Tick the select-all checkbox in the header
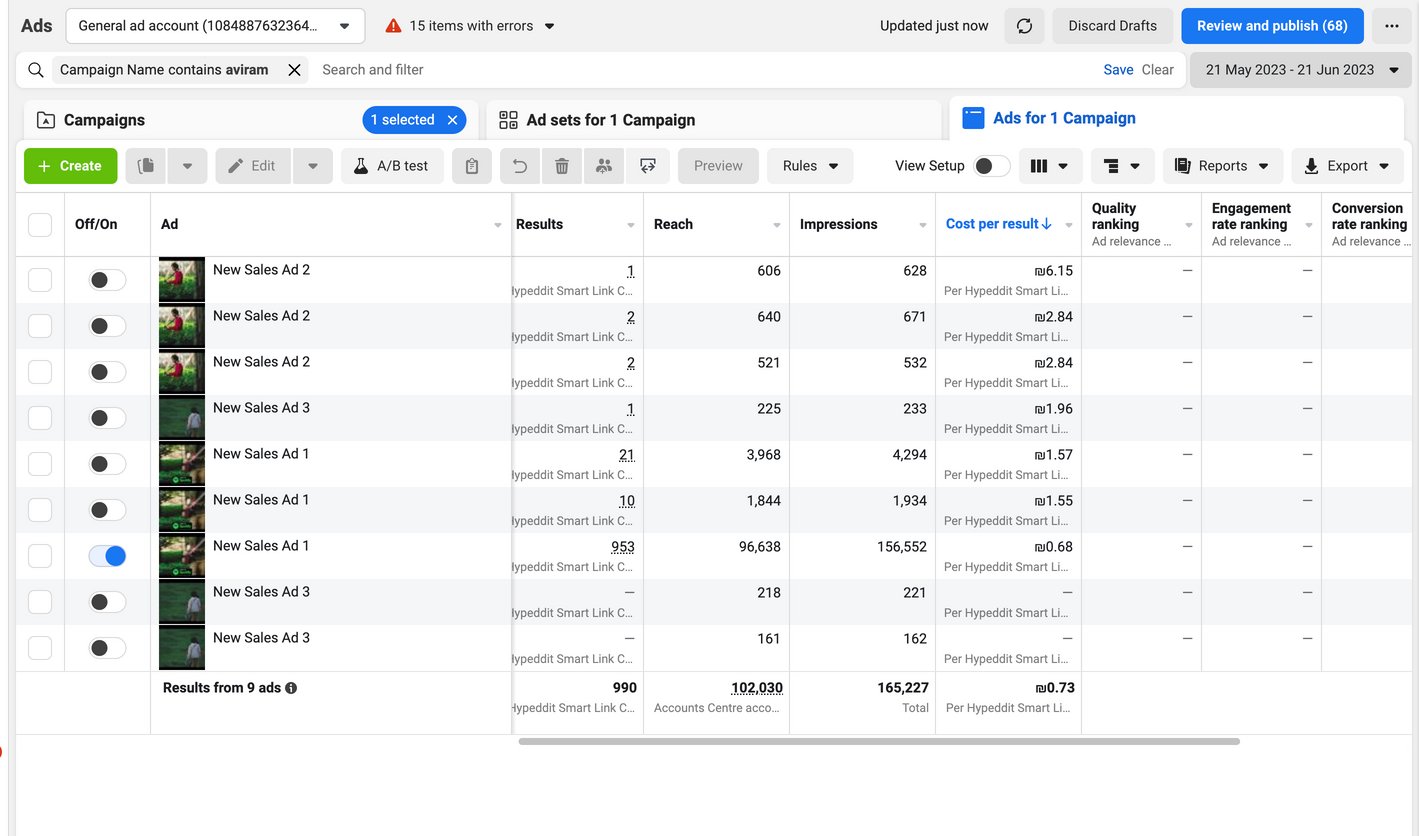Image resolution: width=1419 pixels, height=836 pixels. 40,225
